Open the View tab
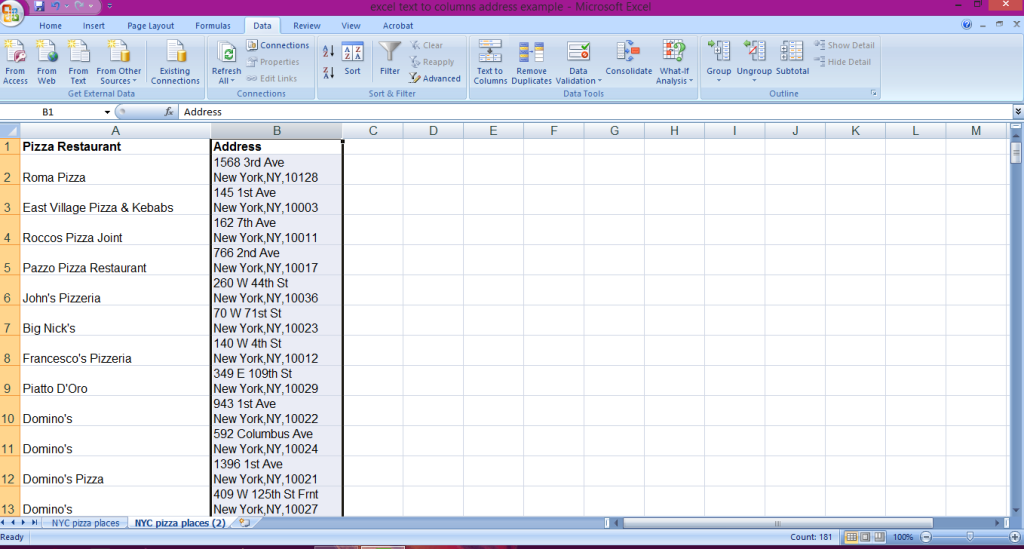The height and width of the screenshot is (549, 1024). coord(351,25)
